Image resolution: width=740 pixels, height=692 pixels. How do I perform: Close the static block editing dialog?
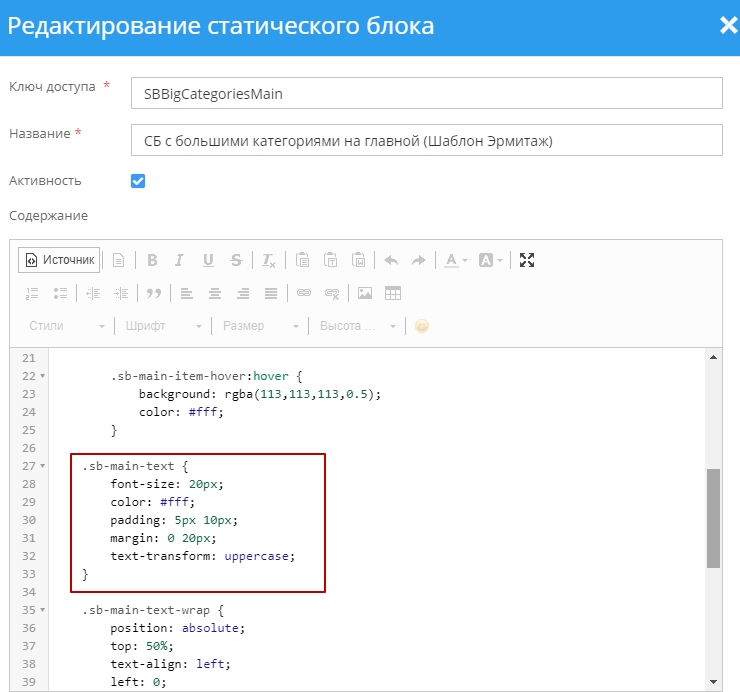coord(728,26)
